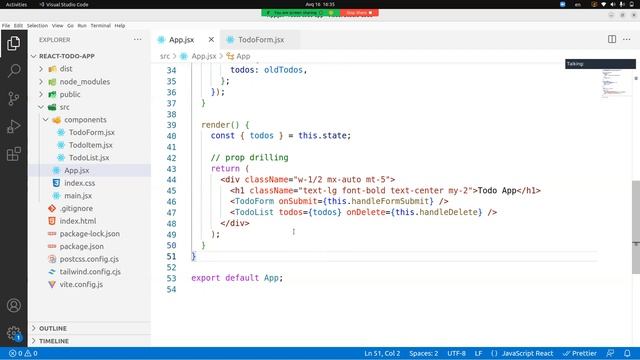Open the Manage gear icon
This screenshot has width=640, height=360.
click(x=13, y=333)
